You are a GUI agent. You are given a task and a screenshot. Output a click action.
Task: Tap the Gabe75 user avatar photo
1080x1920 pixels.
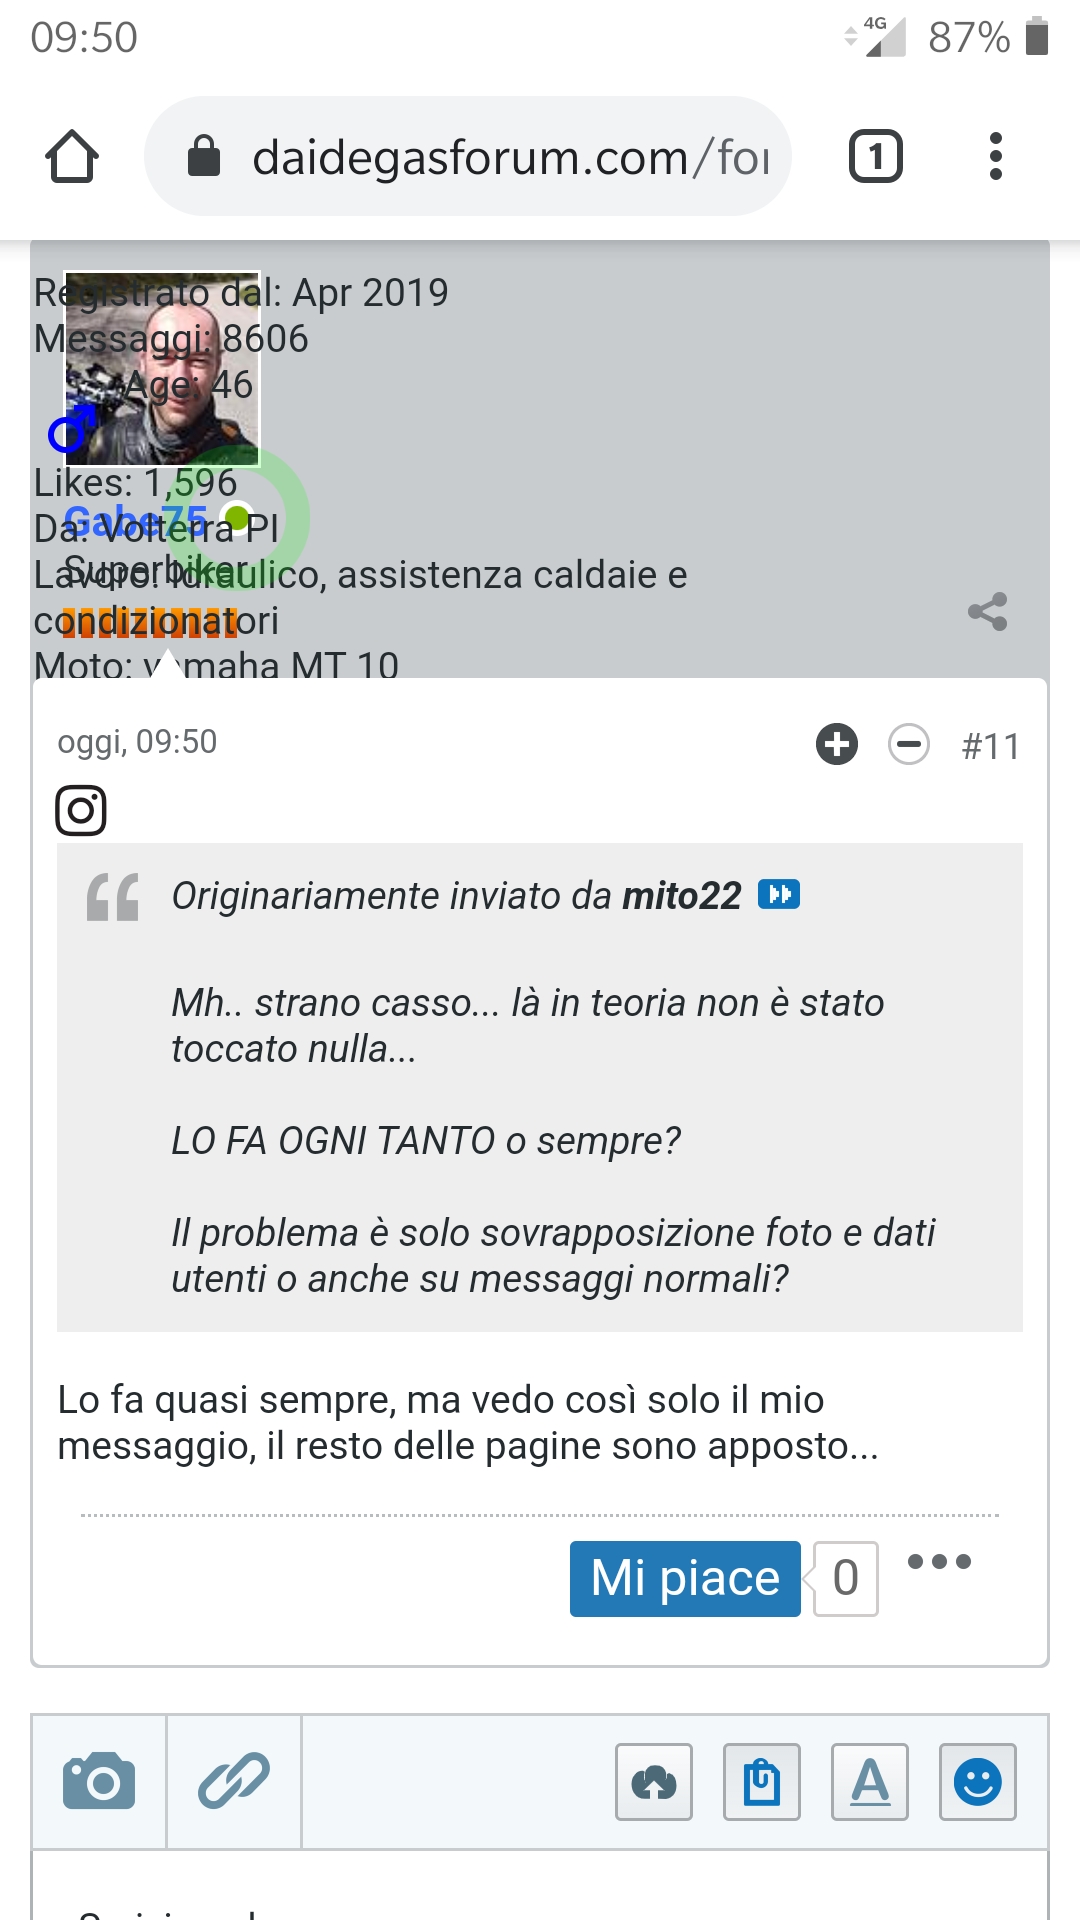[162, 369]
